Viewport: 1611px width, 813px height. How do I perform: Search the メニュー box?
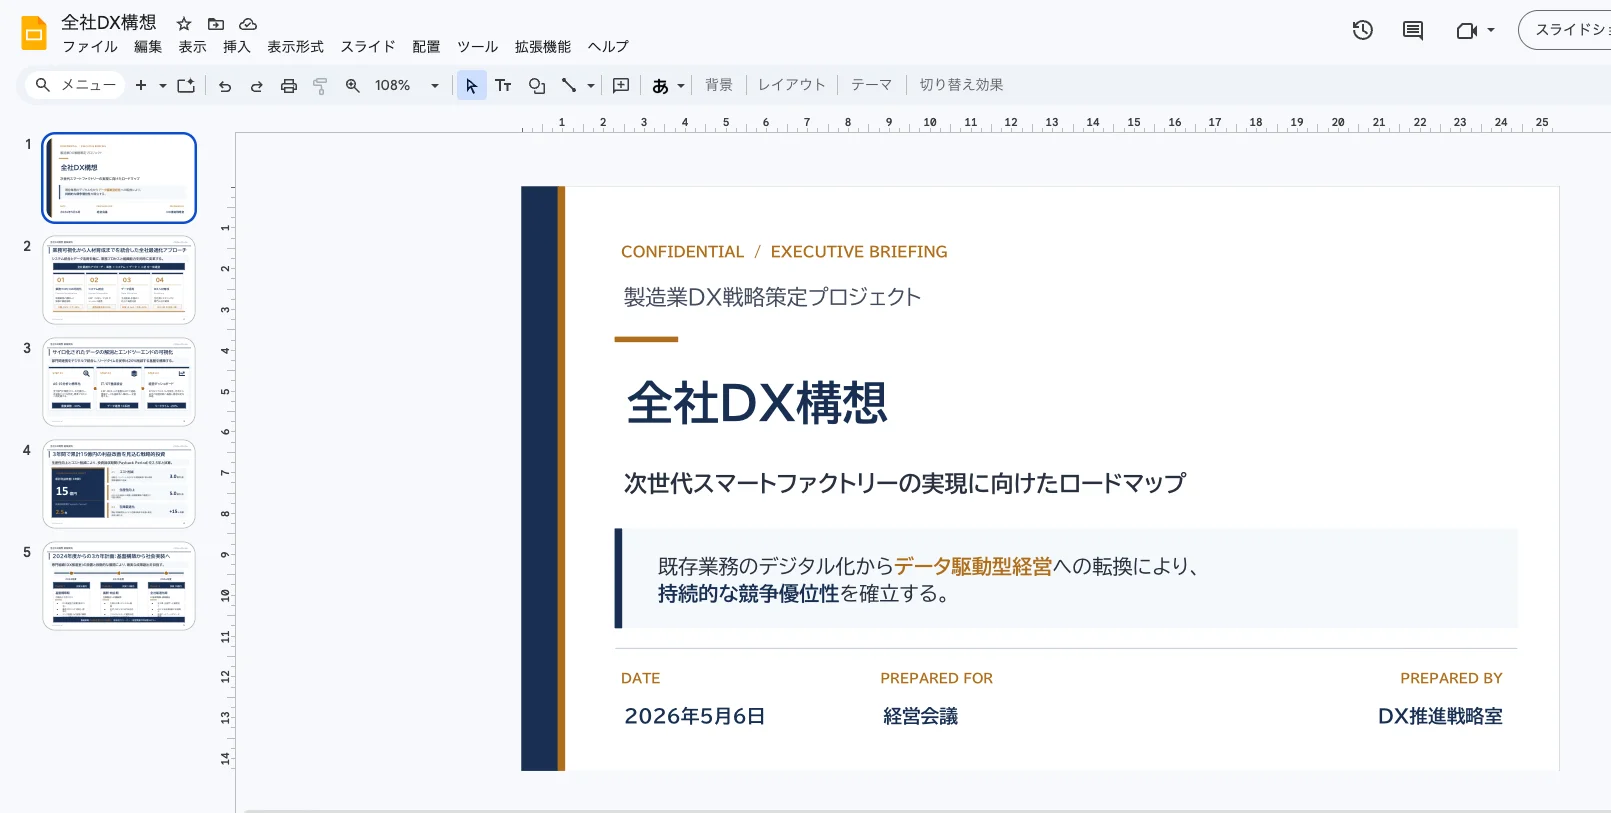(x=75, y=85)
